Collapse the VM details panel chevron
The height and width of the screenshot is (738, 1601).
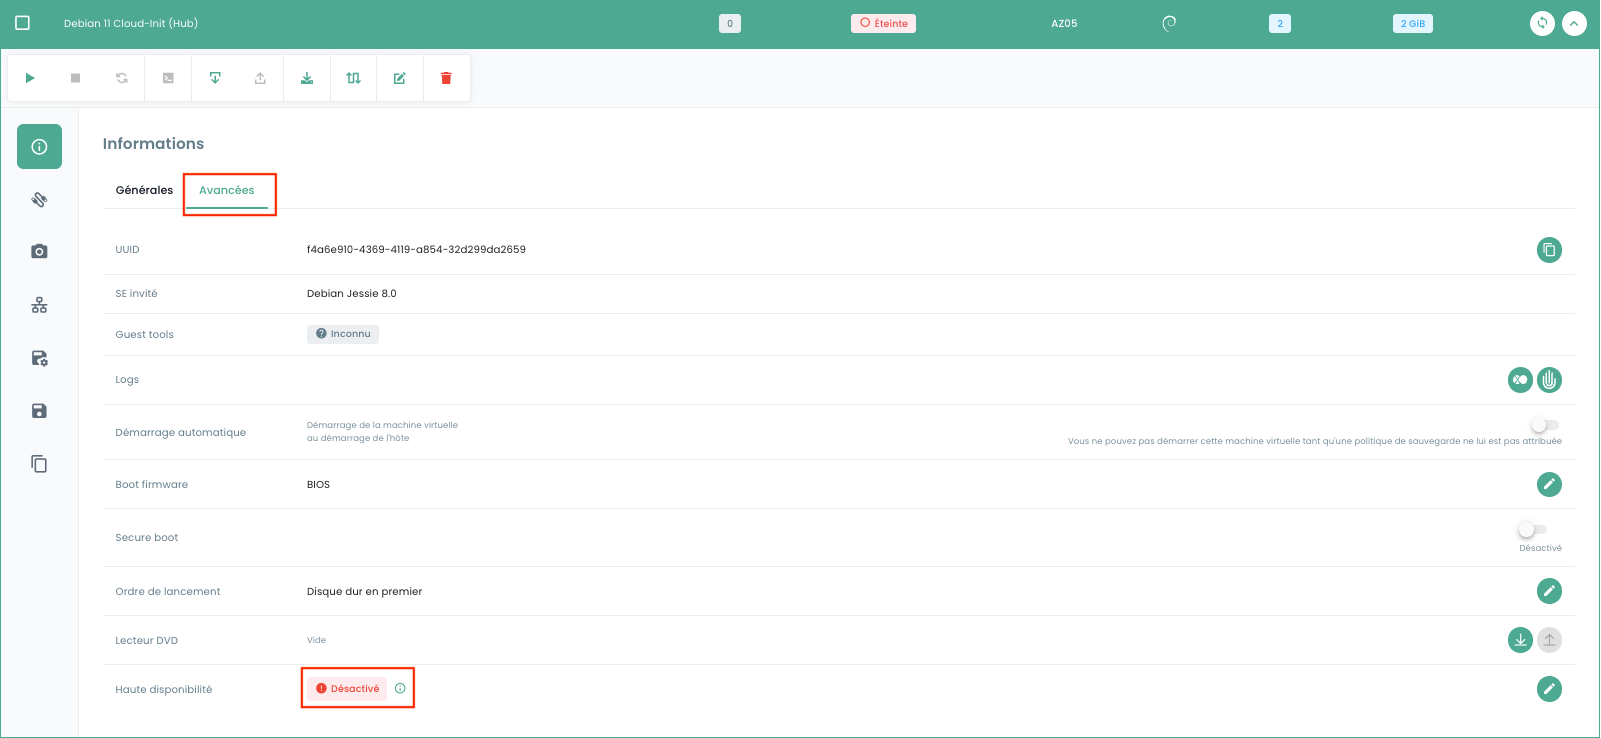pyautogui.click(x=1574, y=23)
